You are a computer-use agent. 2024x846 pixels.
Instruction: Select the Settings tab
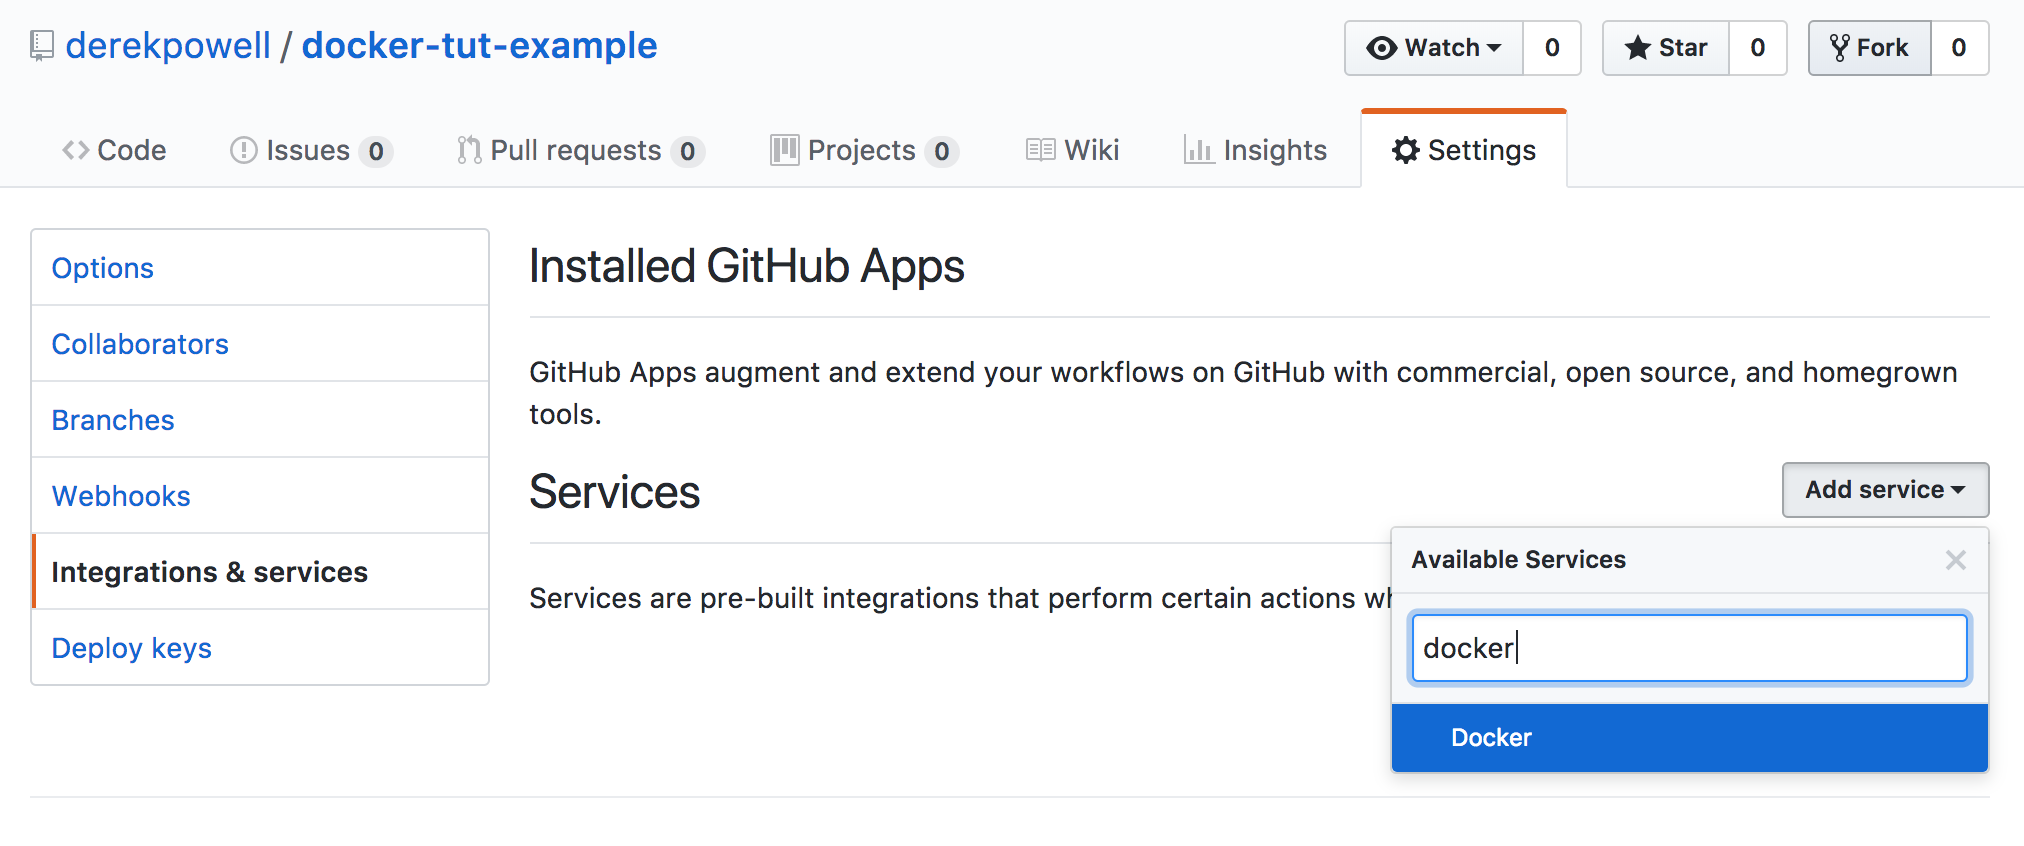coord(1464,150)
